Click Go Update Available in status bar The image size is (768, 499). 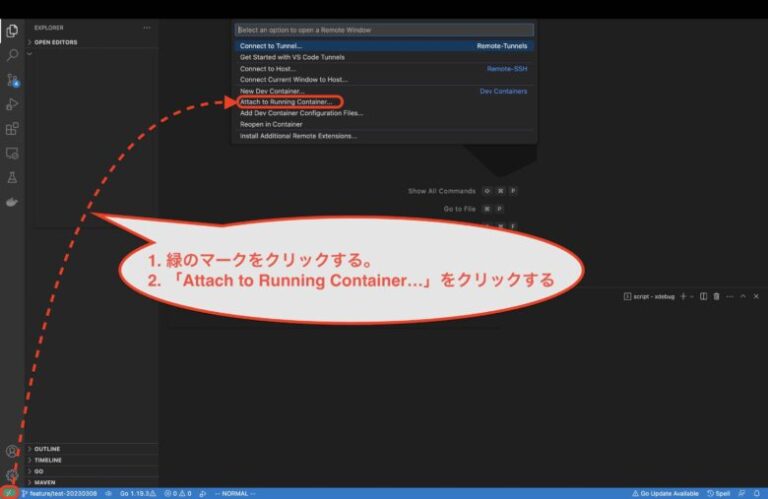pyautogui.click(x=664, y=493)
